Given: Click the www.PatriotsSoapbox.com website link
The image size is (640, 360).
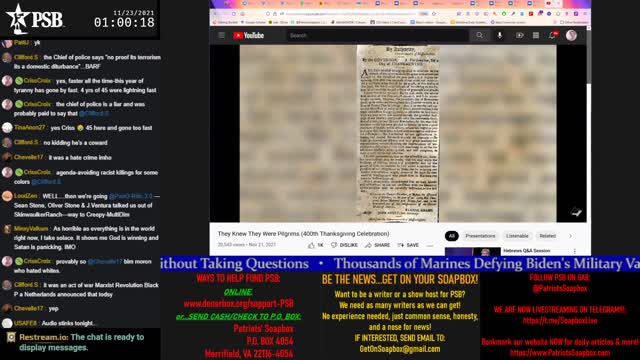Looking at the screenshot, I should [x=560, y=353].
